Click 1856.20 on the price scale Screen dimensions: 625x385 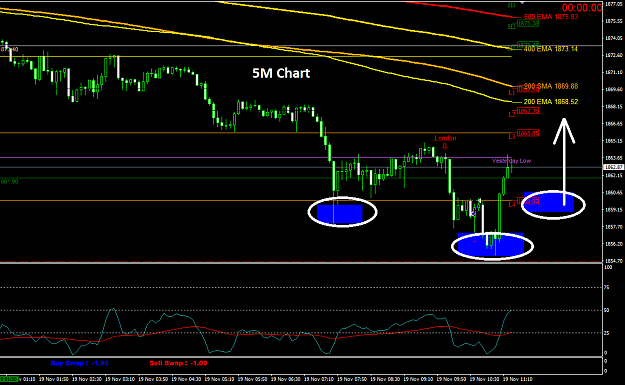point(614,244)
